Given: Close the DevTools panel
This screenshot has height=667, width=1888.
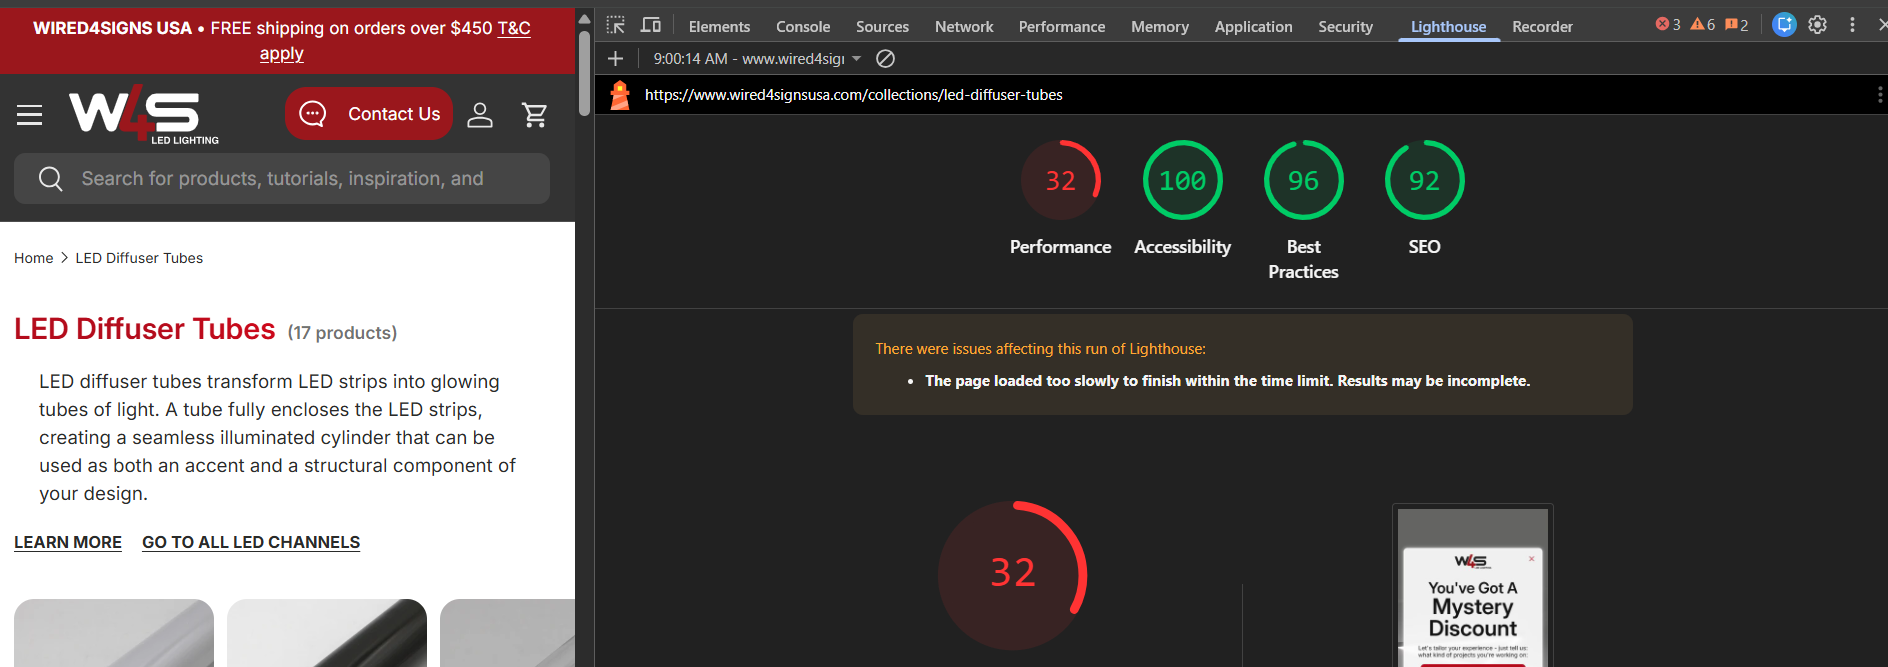Looking at the screenshot, I should tap(1881, 25).
